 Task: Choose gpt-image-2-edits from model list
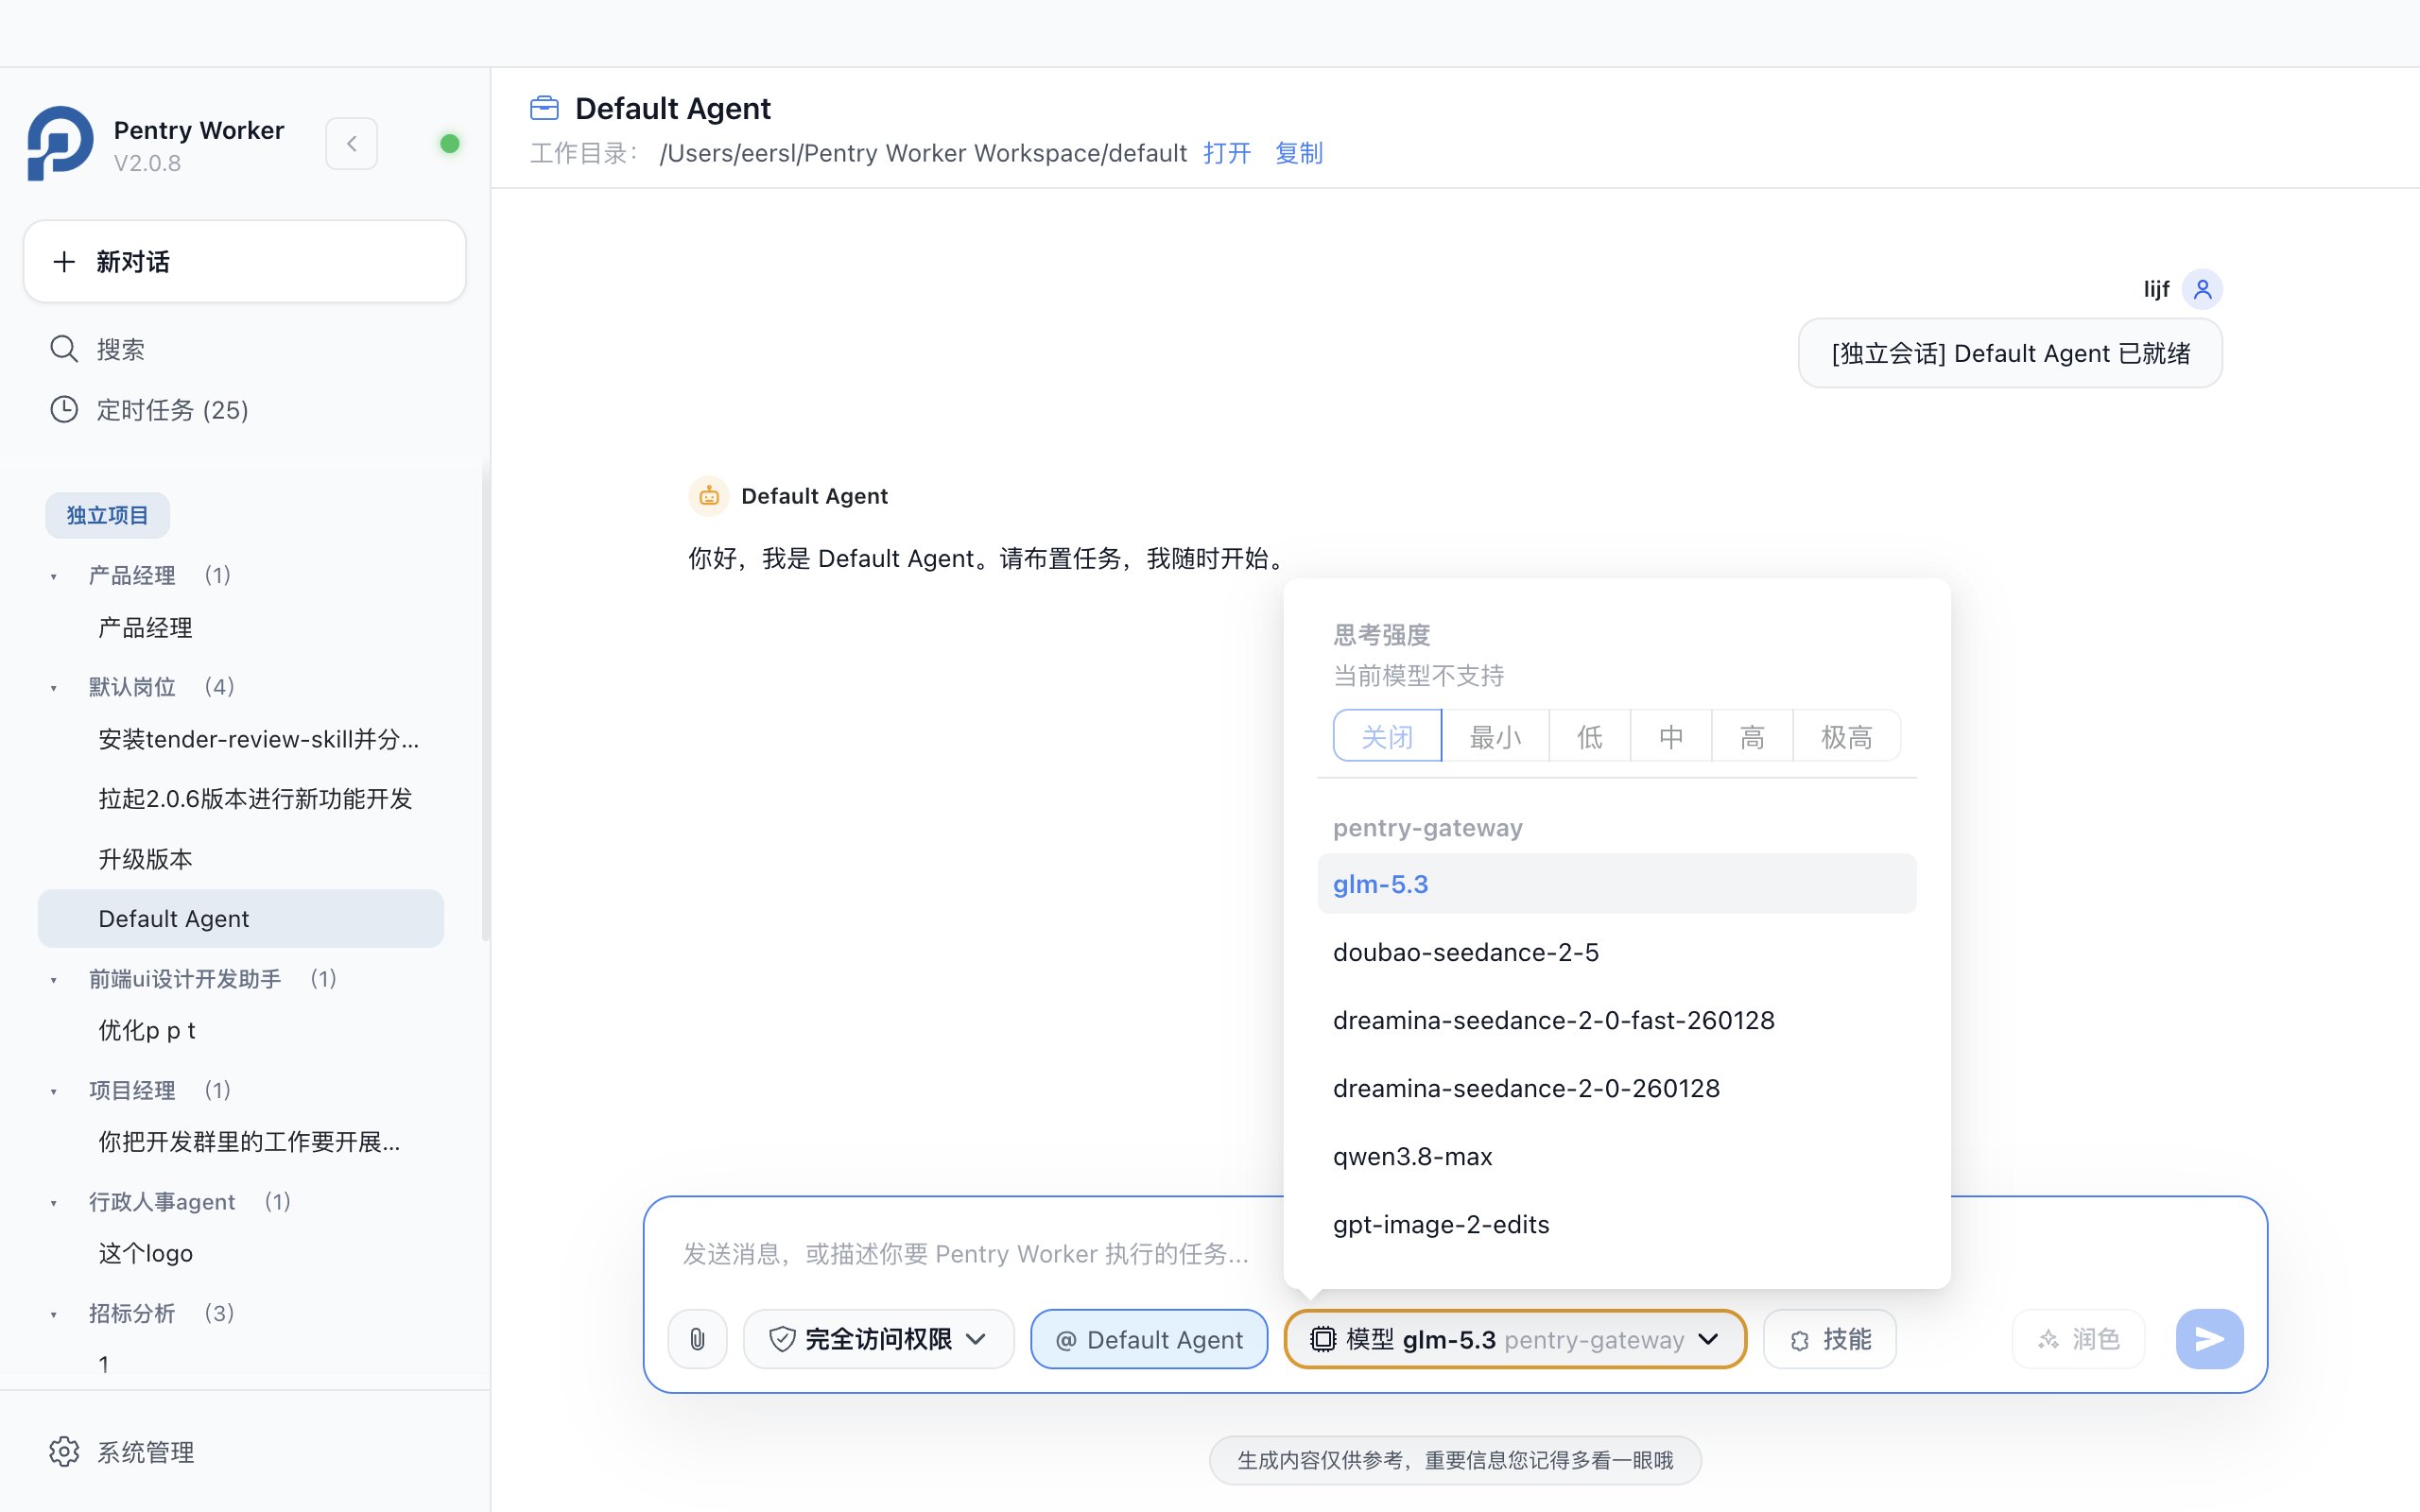1617,1224
